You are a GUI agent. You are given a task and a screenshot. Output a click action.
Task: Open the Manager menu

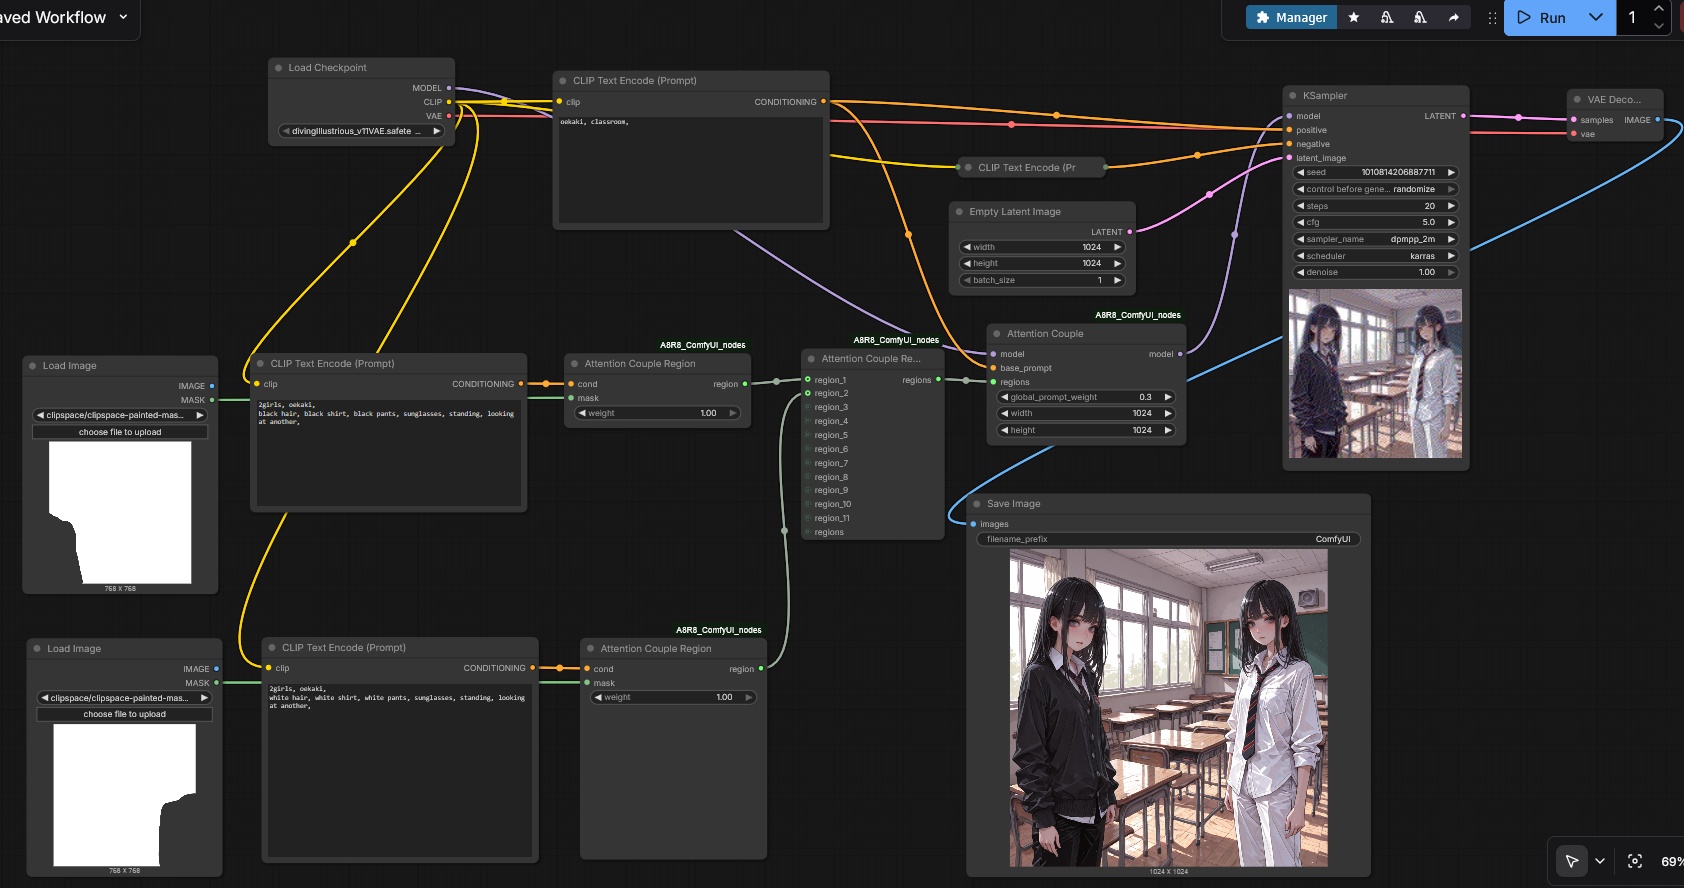tap(1291, 17)
